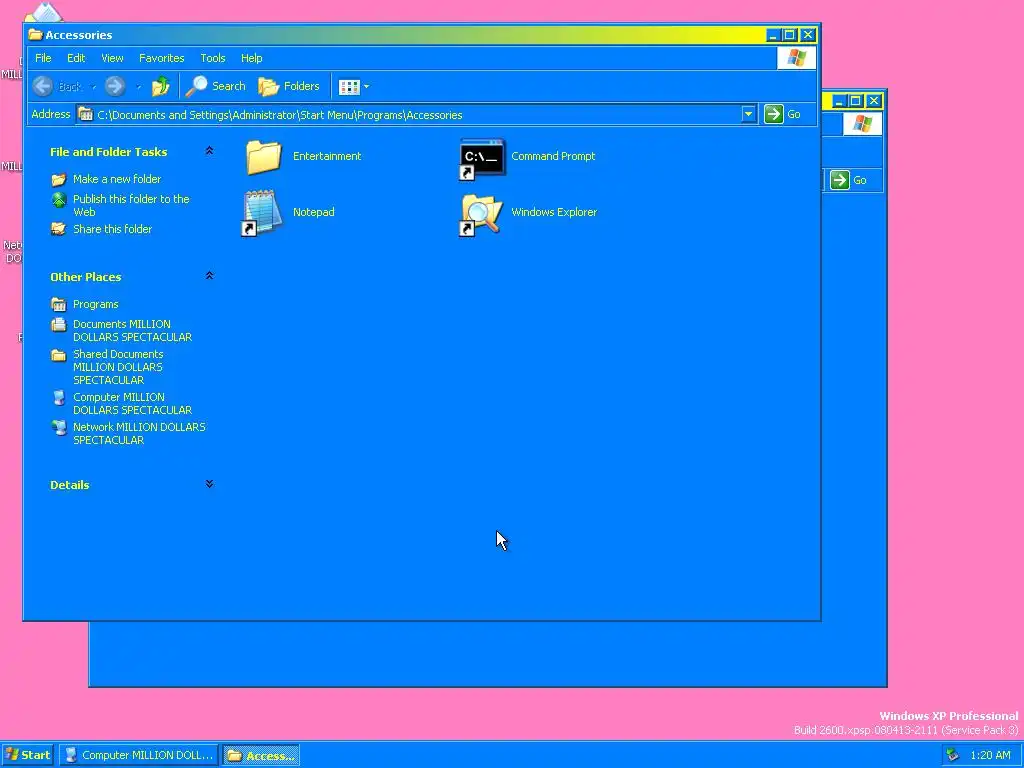Screen dimensions: 1024x768
Task: Click the Windows flag logo in Accessories window
Action: coord(796,58)
